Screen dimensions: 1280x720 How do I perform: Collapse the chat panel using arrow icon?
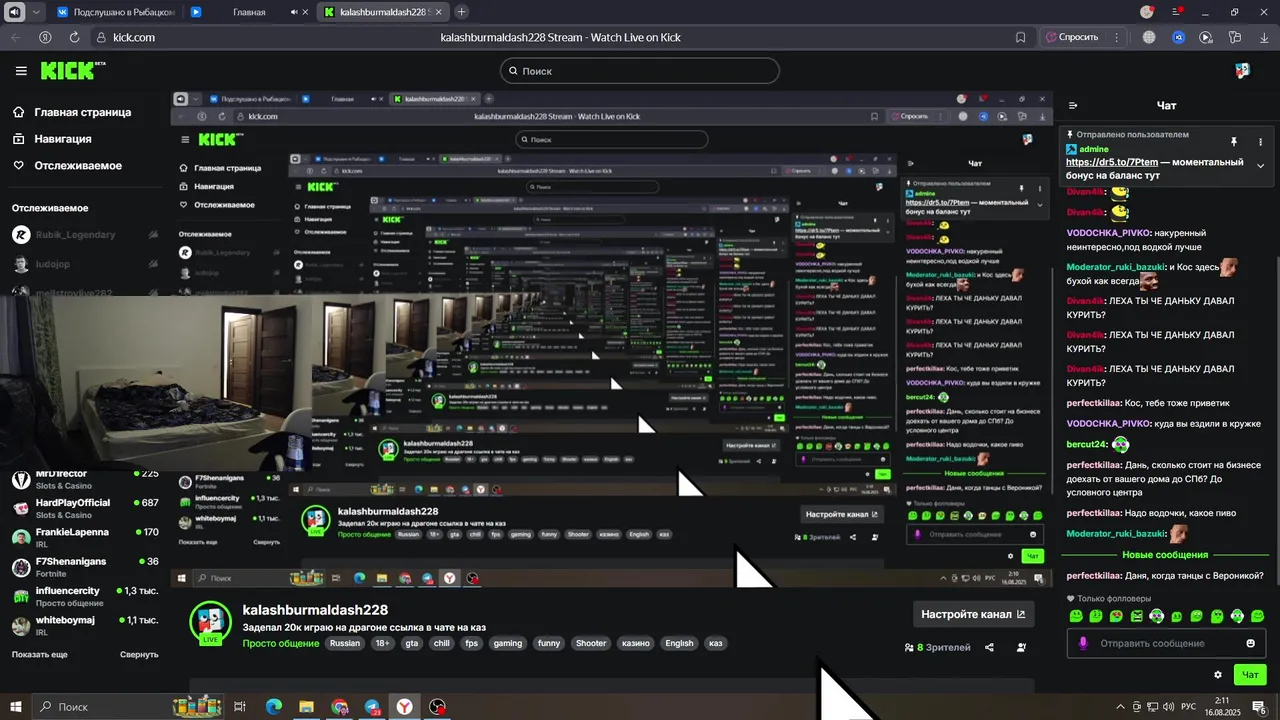click(x=1073, y=105)
